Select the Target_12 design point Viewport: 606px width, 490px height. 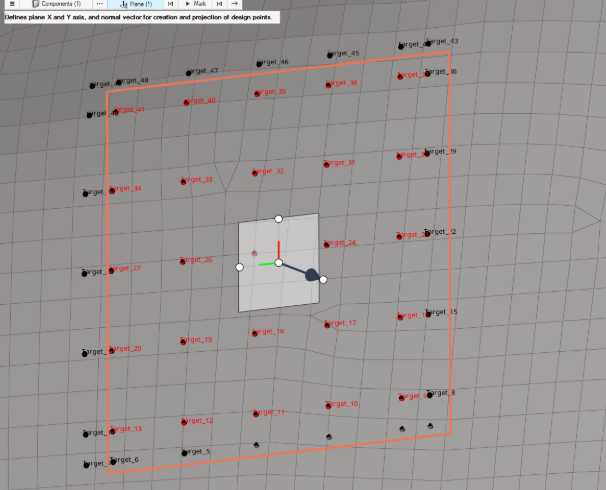184,422
